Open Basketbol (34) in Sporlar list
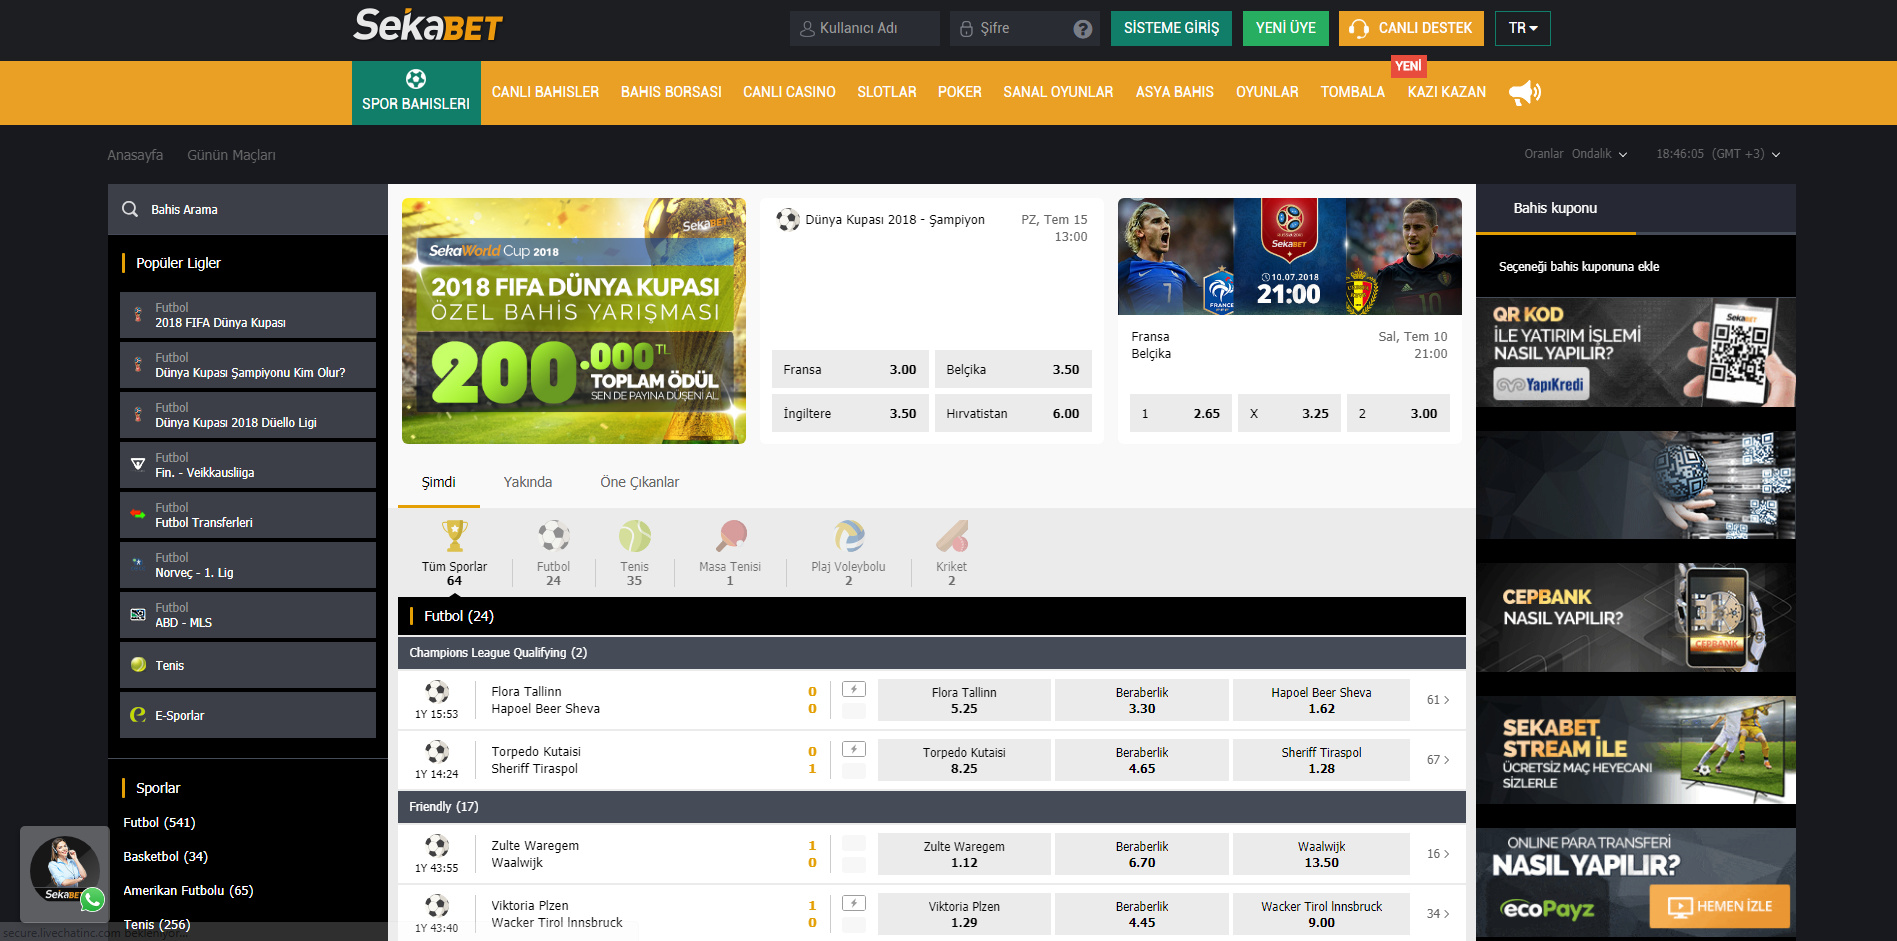This screenshot has height=941, width=1897. (x=165, y=856)
